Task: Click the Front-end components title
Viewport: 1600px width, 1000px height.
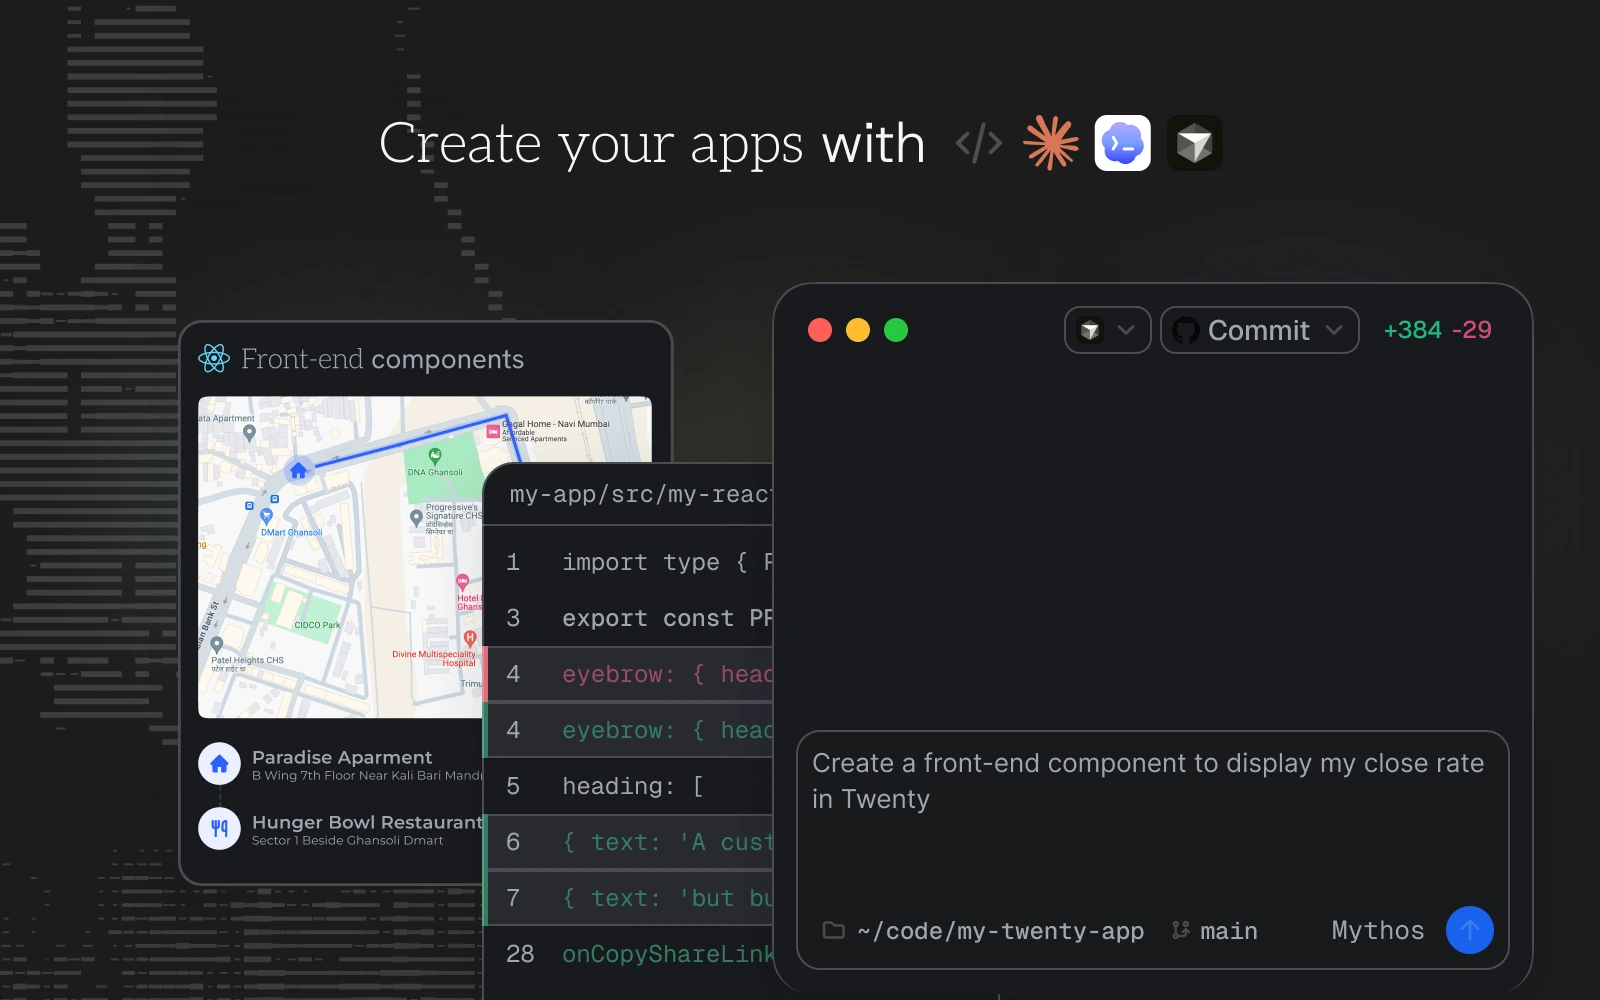Action: click(x=382, y=359)
